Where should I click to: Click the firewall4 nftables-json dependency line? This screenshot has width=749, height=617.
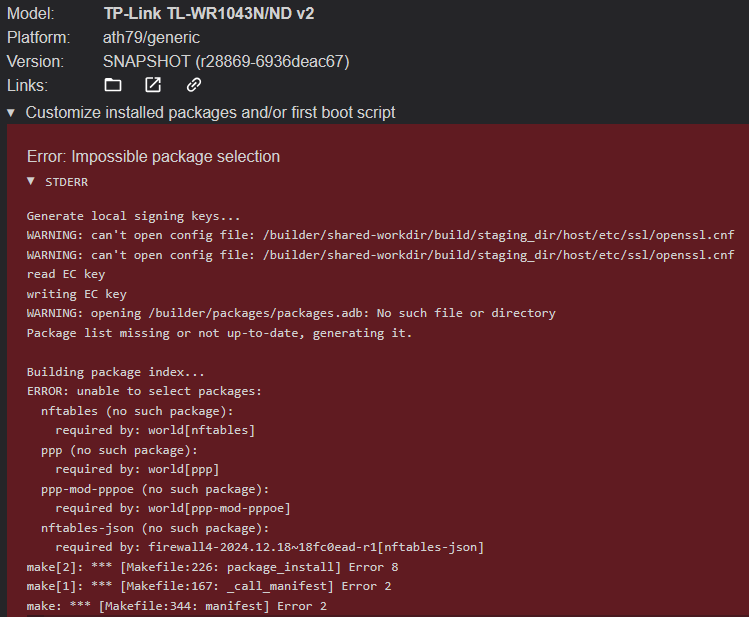coord(269,547)
